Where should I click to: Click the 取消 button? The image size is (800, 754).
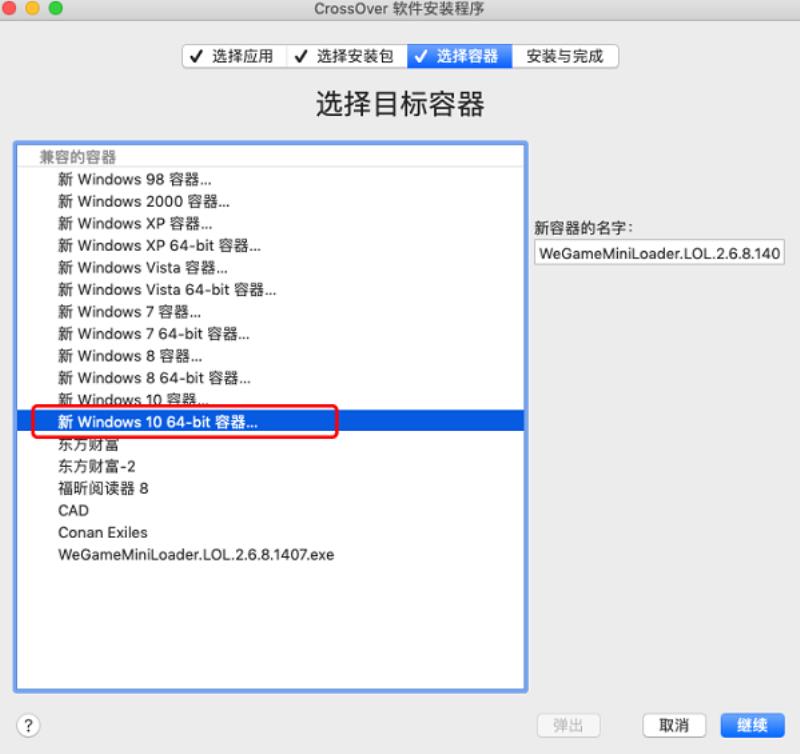point(674,725)
